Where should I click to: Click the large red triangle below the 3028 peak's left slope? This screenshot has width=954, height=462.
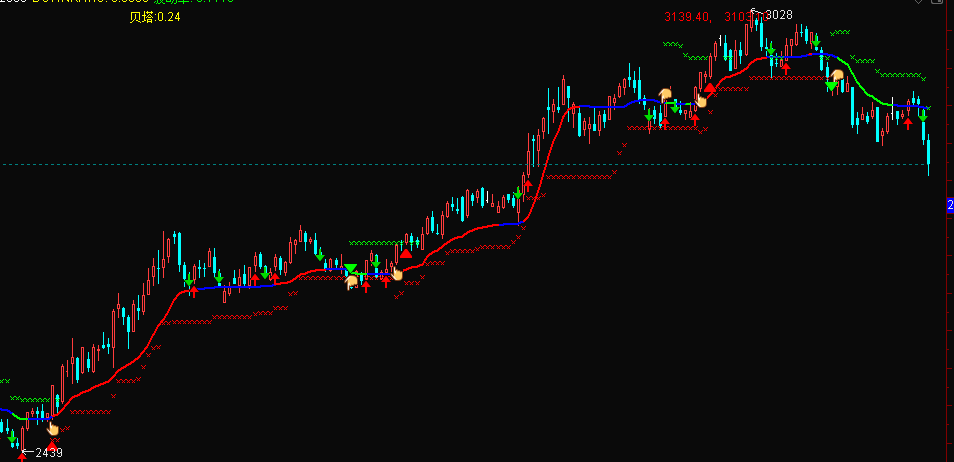pyautogui.click(x=710, y=88)
